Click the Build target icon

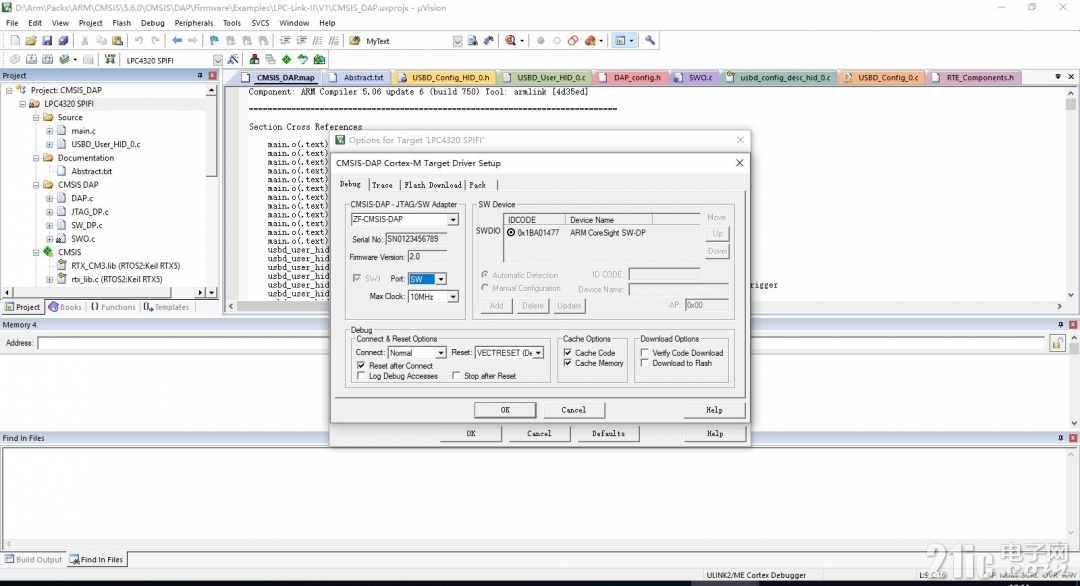(31, 60)
